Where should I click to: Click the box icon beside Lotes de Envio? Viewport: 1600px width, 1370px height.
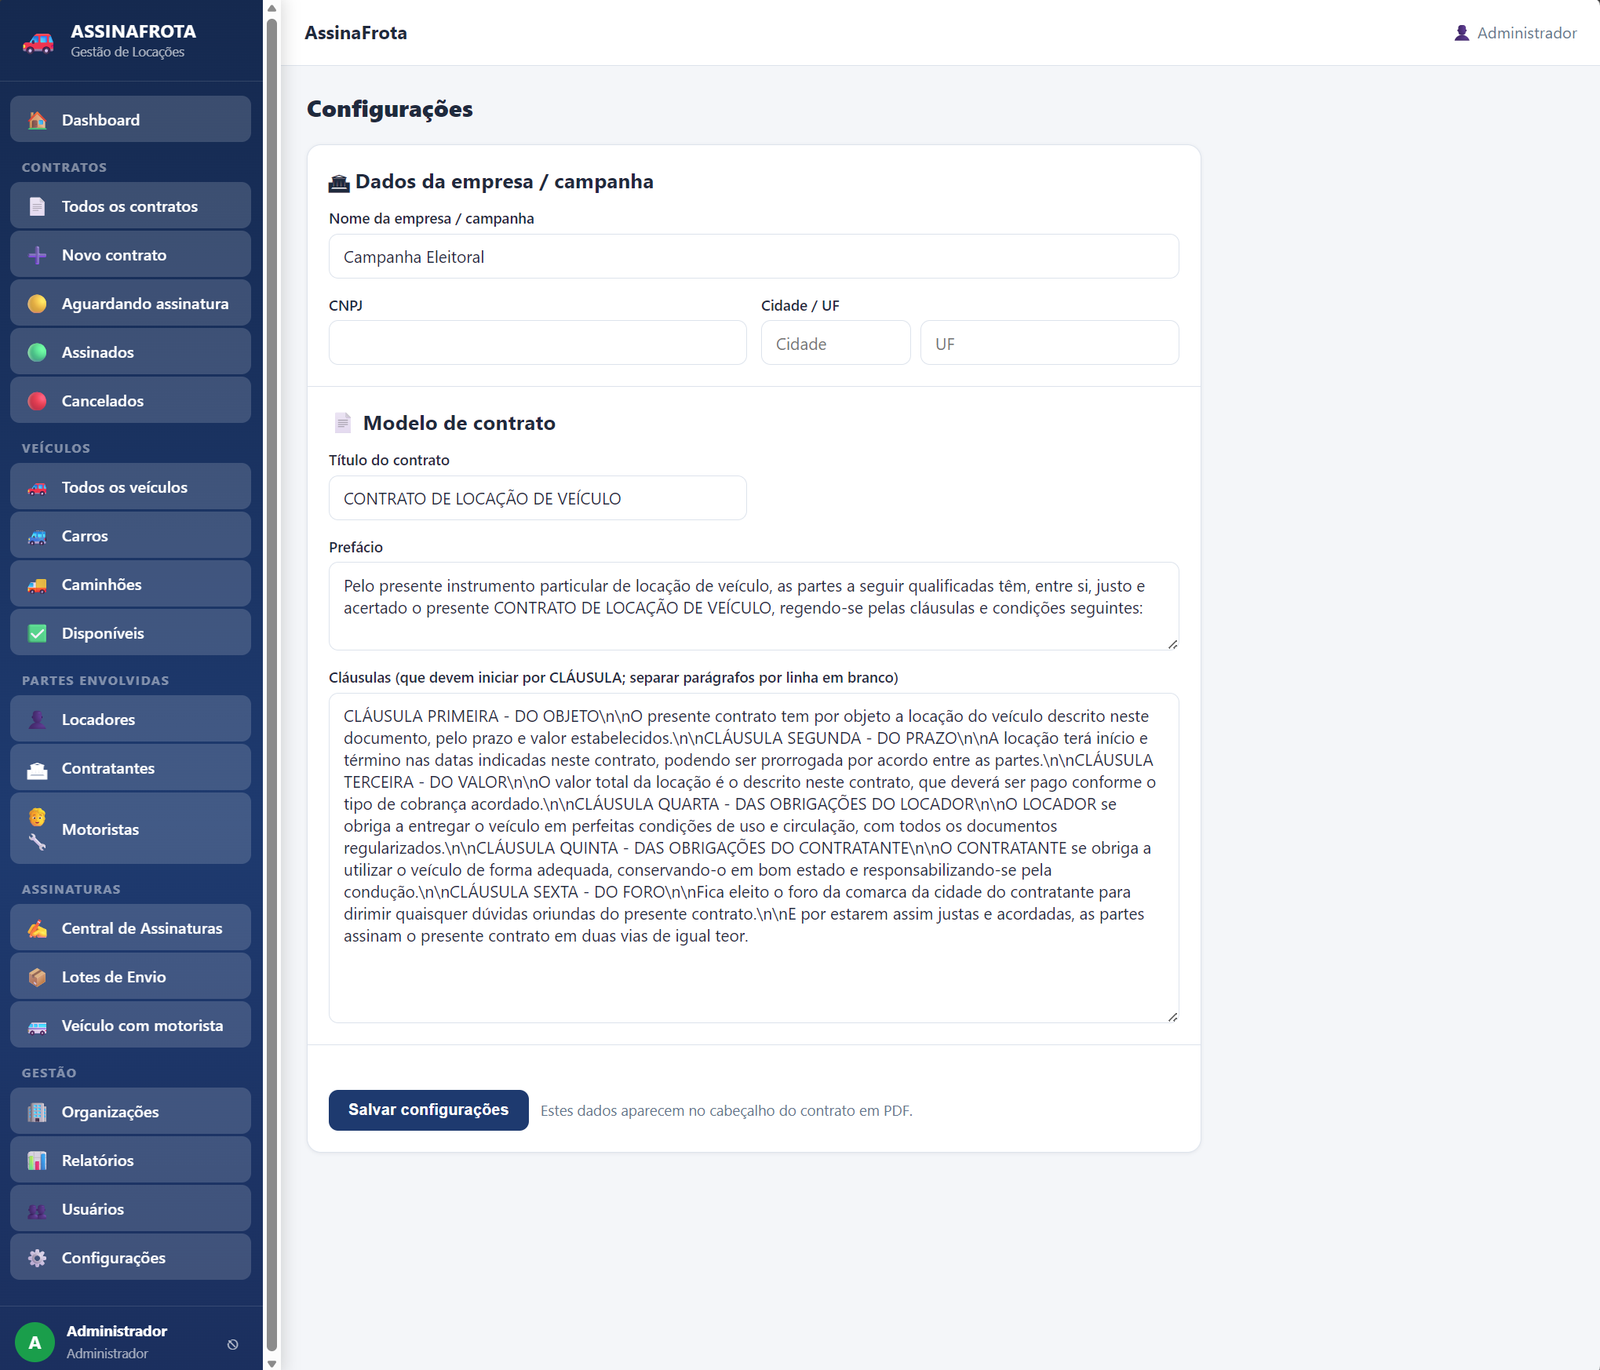[x=37, y=977]
